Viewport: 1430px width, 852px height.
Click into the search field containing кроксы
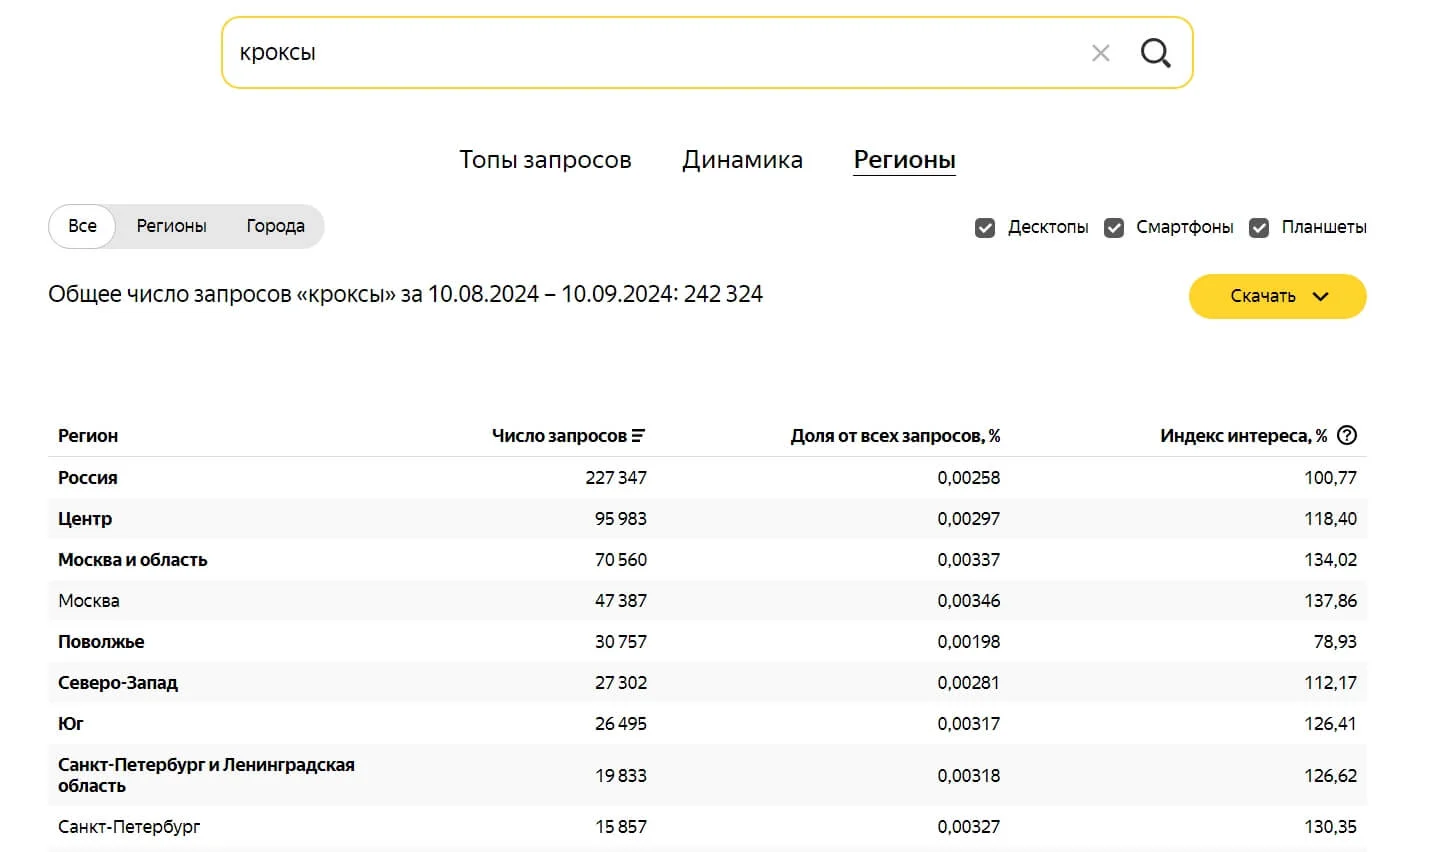tap(650, 53)
